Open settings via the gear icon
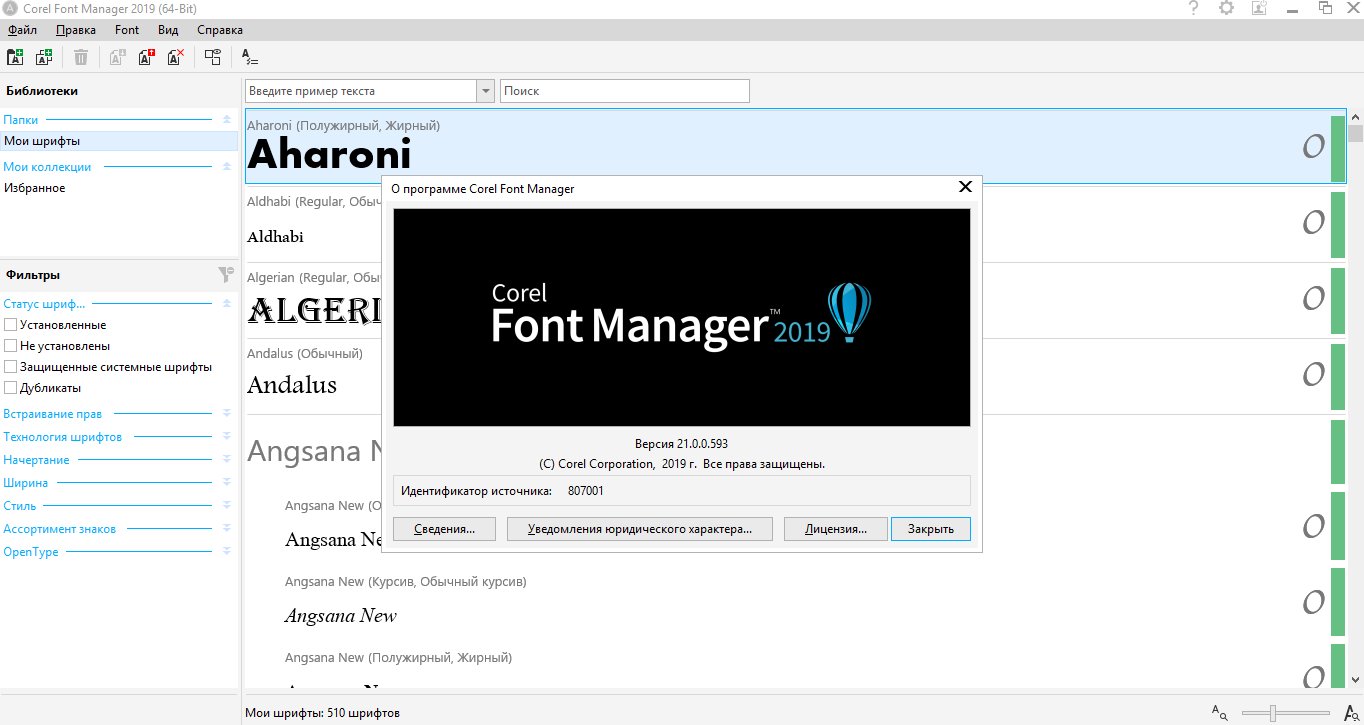The height and width of the screenshot is (725, 1364). (1226, 8)
